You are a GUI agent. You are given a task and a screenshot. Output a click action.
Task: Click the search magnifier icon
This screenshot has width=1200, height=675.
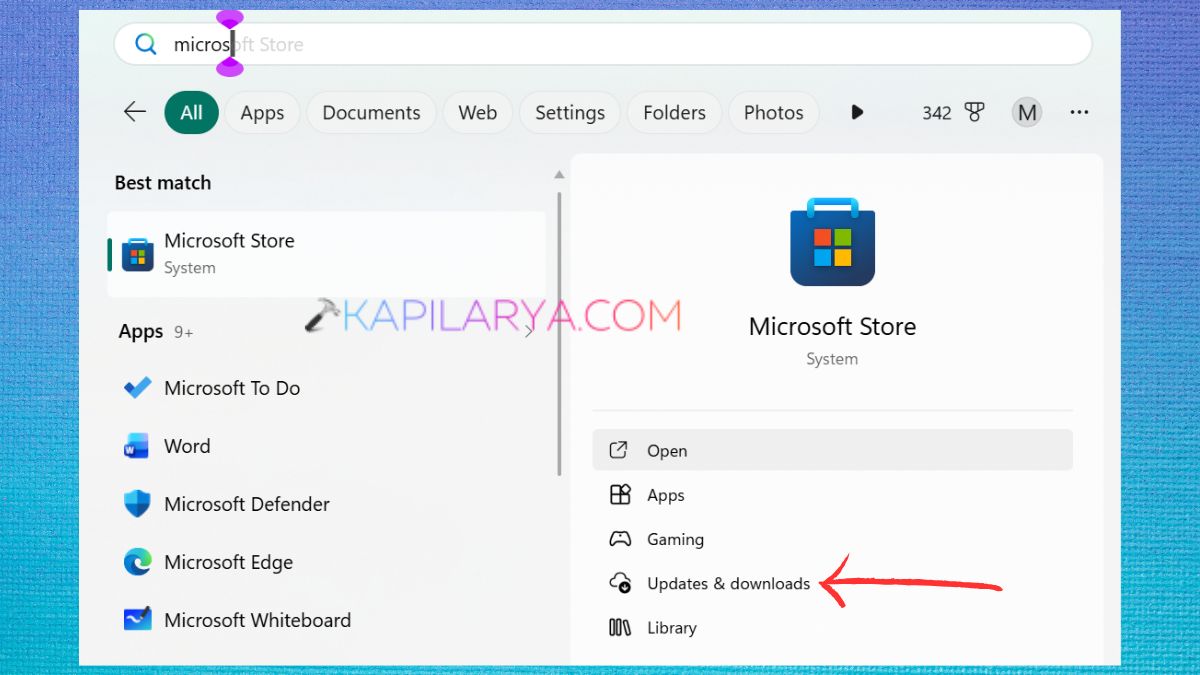[146, 44]
